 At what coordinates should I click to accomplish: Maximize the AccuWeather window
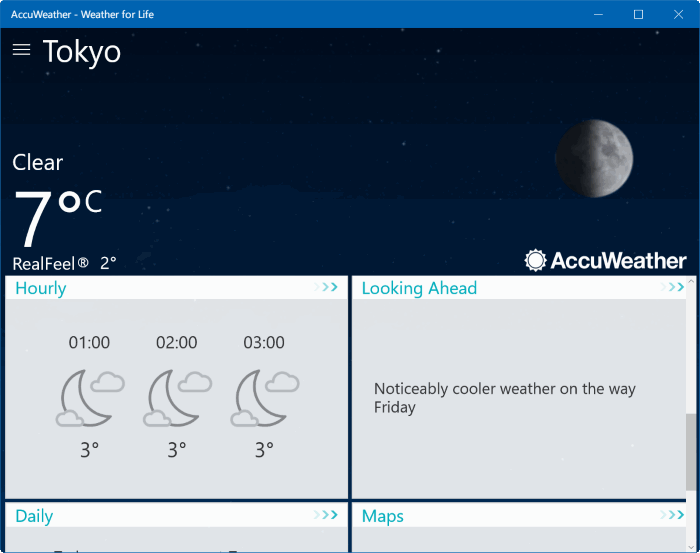tap(638, 14)
